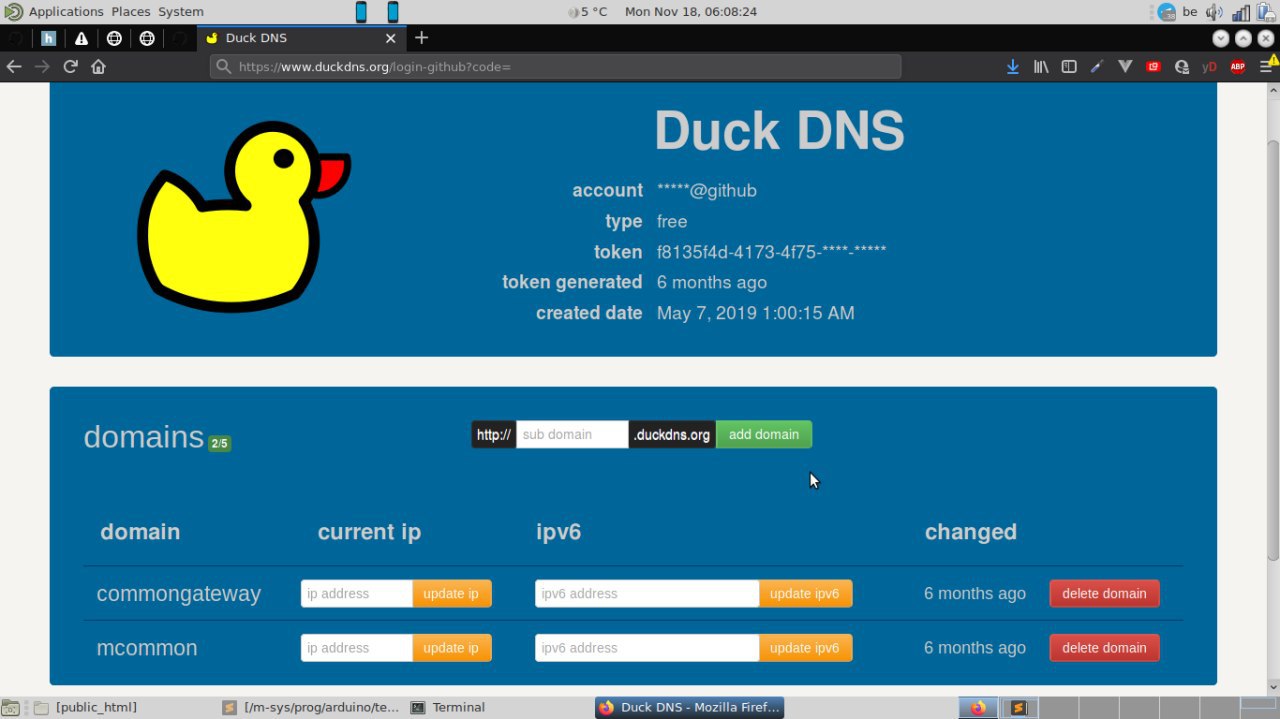Open a new browser tab
The image size is (1280, 719).
tap(421, 38)
